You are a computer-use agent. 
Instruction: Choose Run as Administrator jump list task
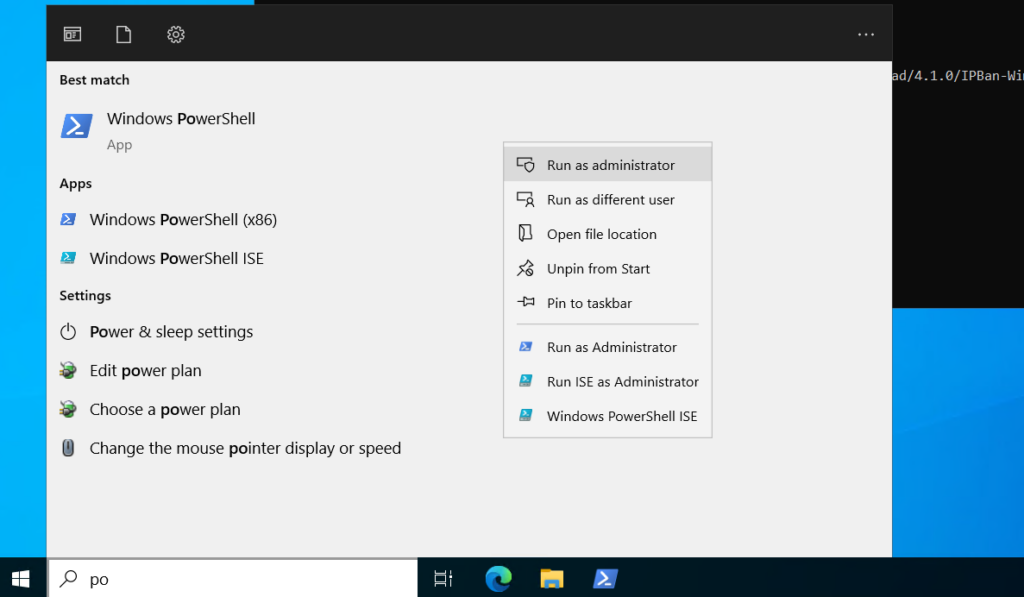(x=607, y=347)
